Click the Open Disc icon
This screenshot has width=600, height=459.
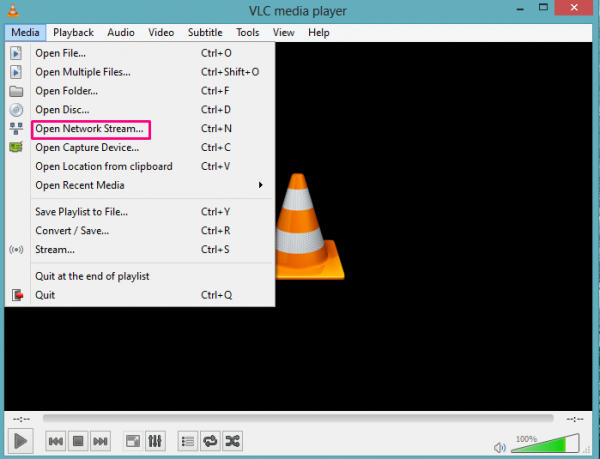16,110
